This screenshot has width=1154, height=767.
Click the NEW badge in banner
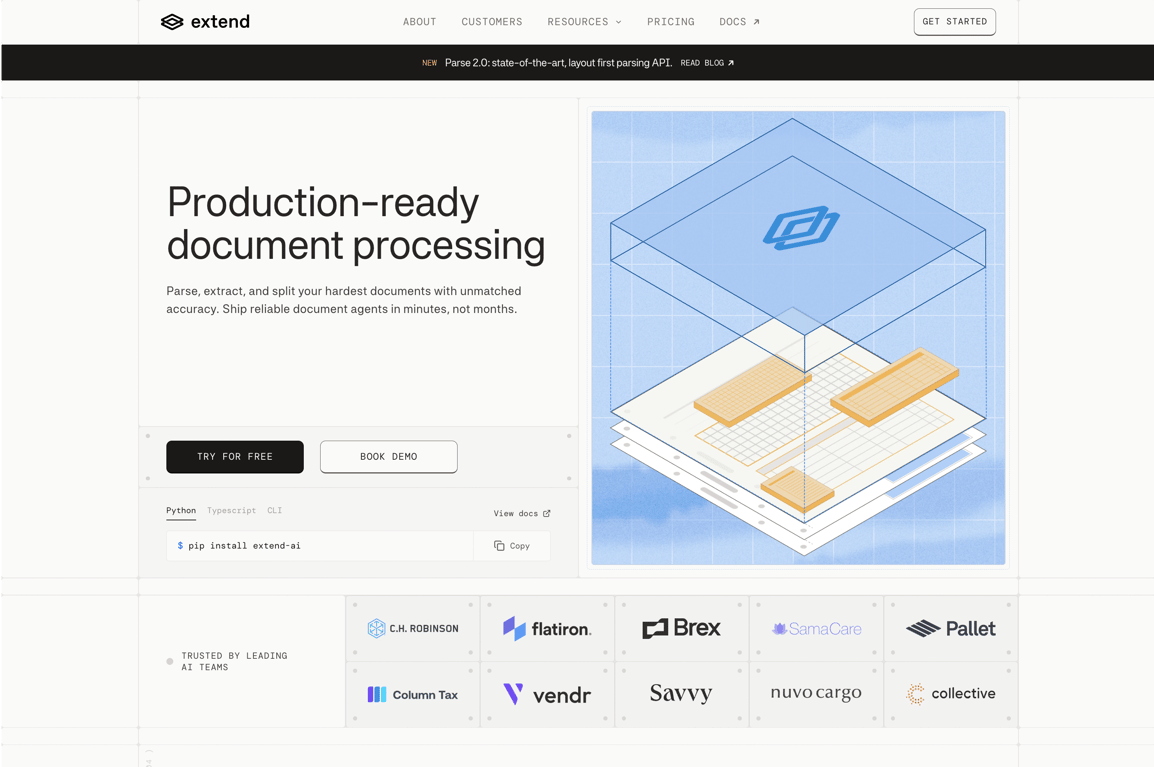pyautogui.click(x=429, y=63)
